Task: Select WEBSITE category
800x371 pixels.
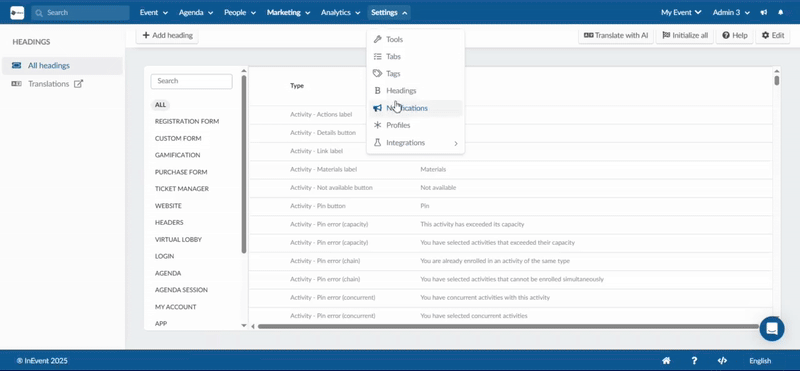Action: pyautogui.click(x=168, y=206)
